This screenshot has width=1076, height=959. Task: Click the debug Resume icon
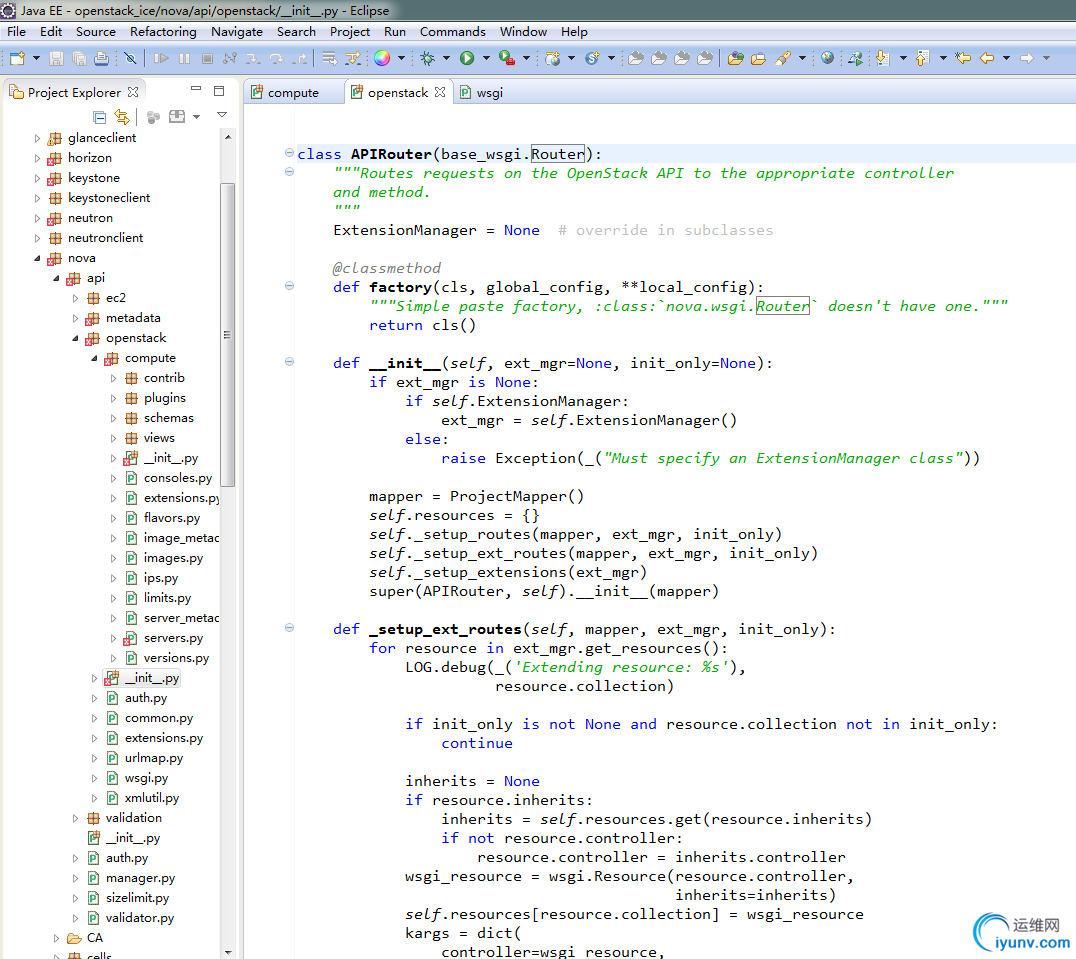click(x=161, y=58)
